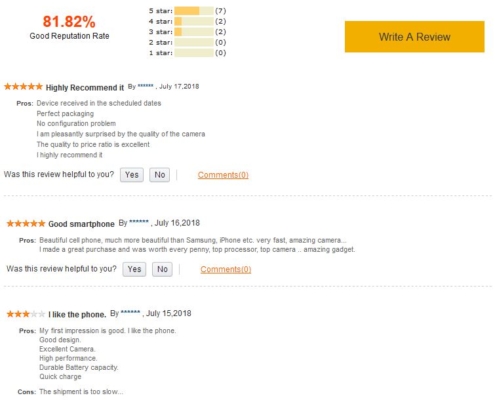Click the five-star icons of Highly Recommend it review

tap(23, 87)
